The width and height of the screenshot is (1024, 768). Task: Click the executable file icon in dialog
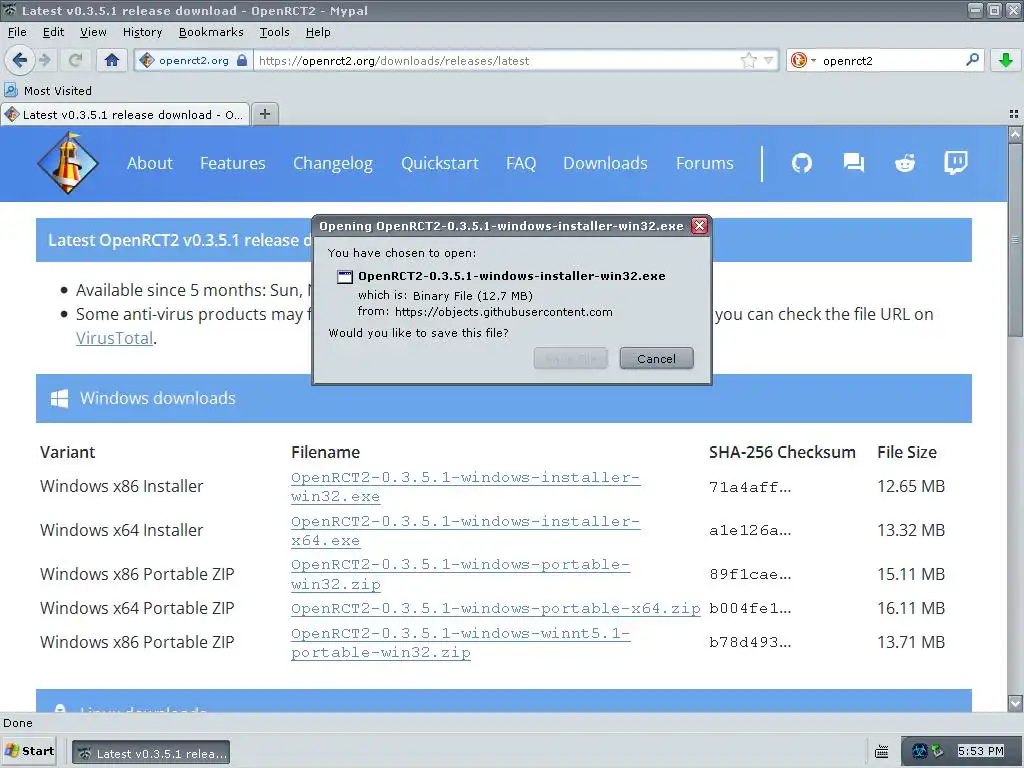(344, 276)
